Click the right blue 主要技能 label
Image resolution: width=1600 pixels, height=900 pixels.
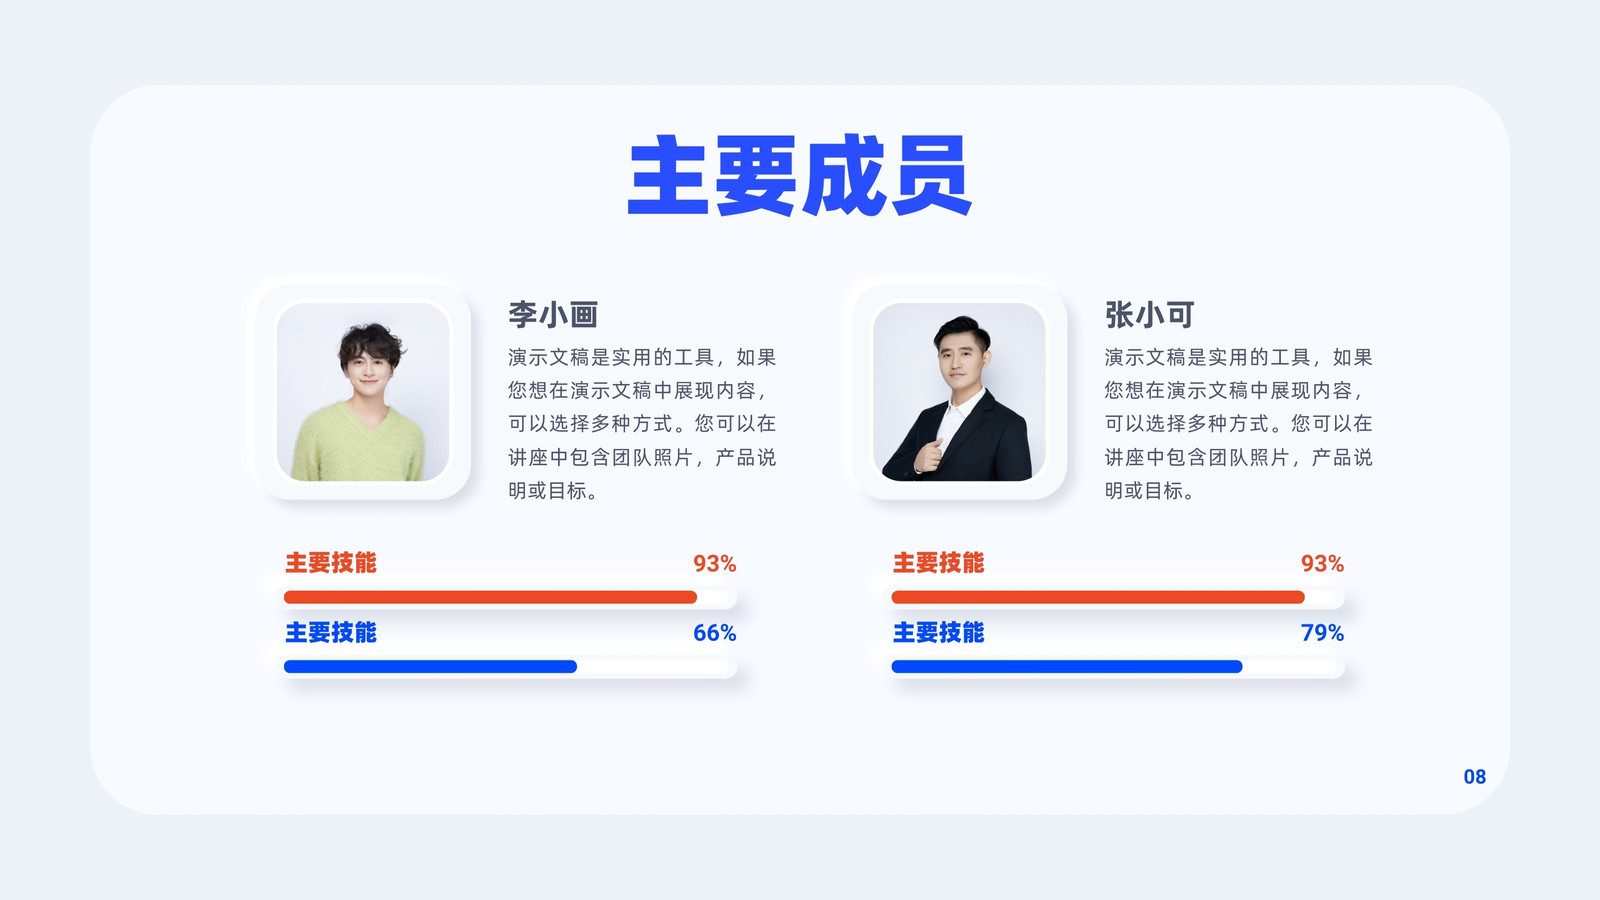(938, 633)
